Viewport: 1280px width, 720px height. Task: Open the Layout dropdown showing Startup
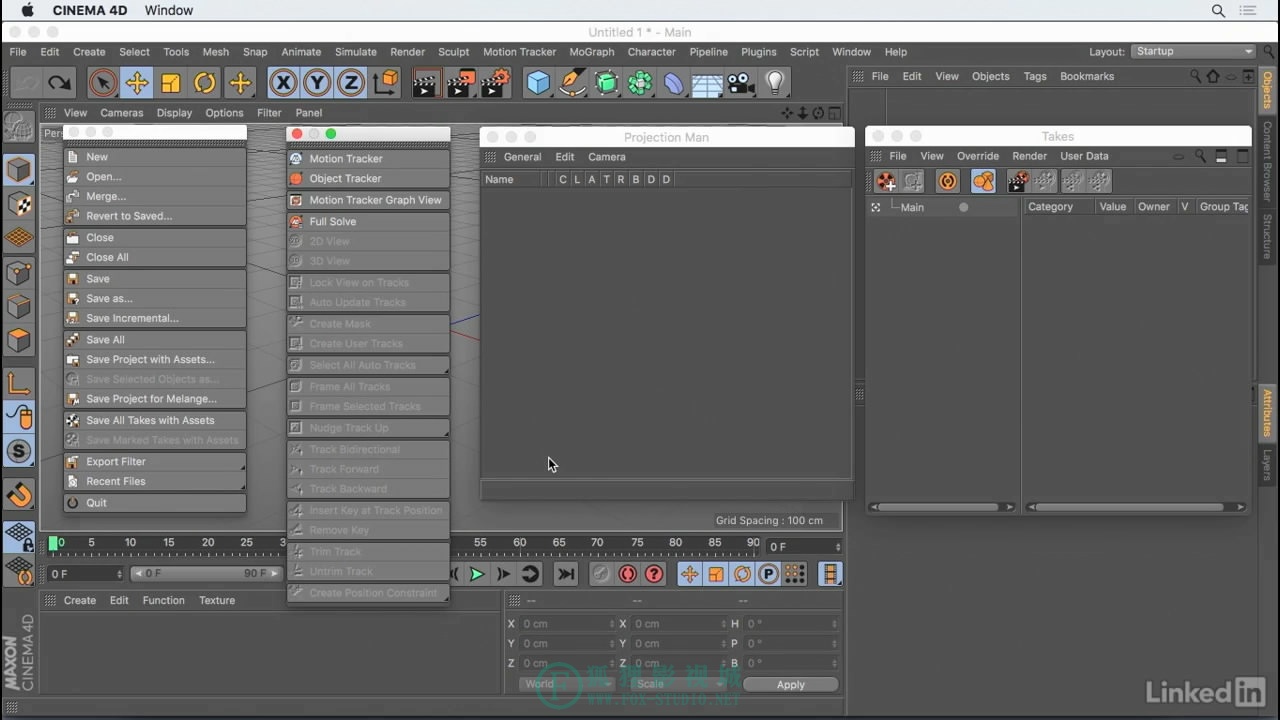click(1193, 51)
